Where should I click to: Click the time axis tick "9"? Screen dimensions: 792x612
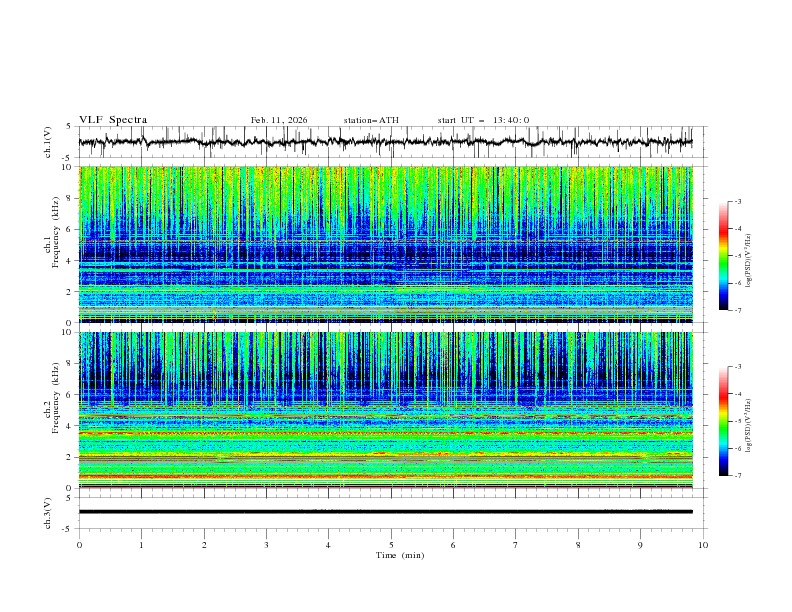click(640, 545)
